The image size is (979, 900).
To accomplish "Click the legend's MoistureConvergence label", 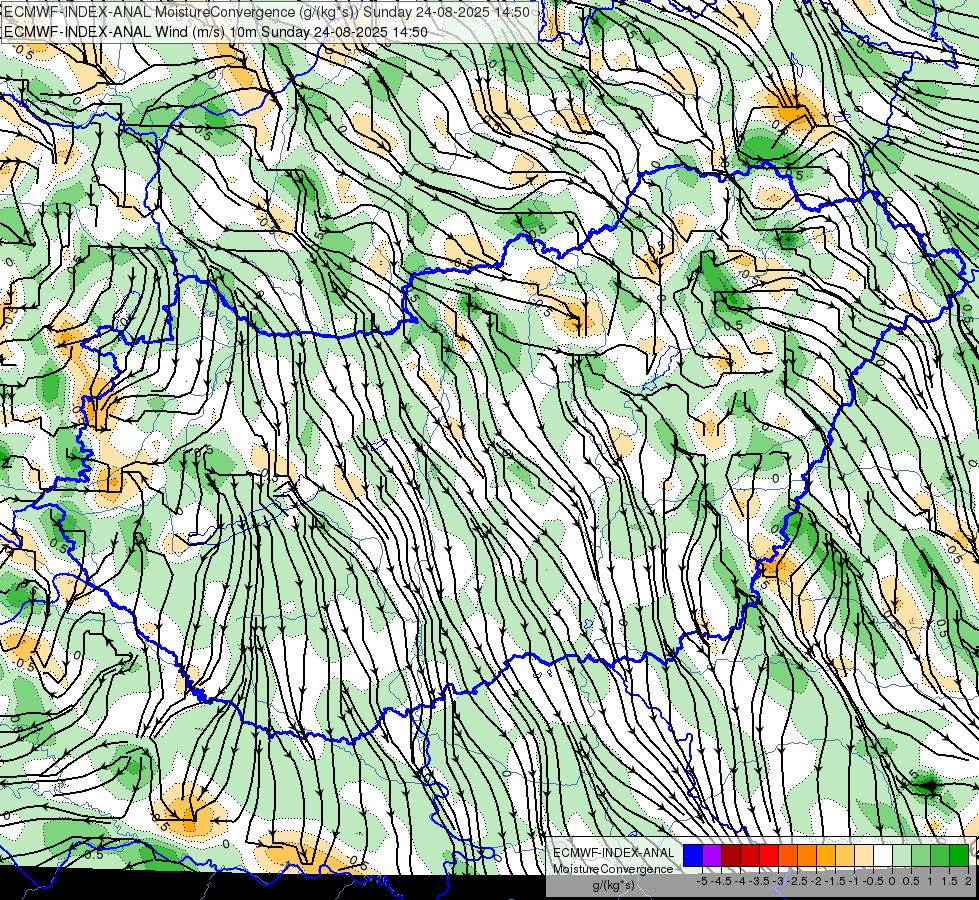I will coord(613,869).
